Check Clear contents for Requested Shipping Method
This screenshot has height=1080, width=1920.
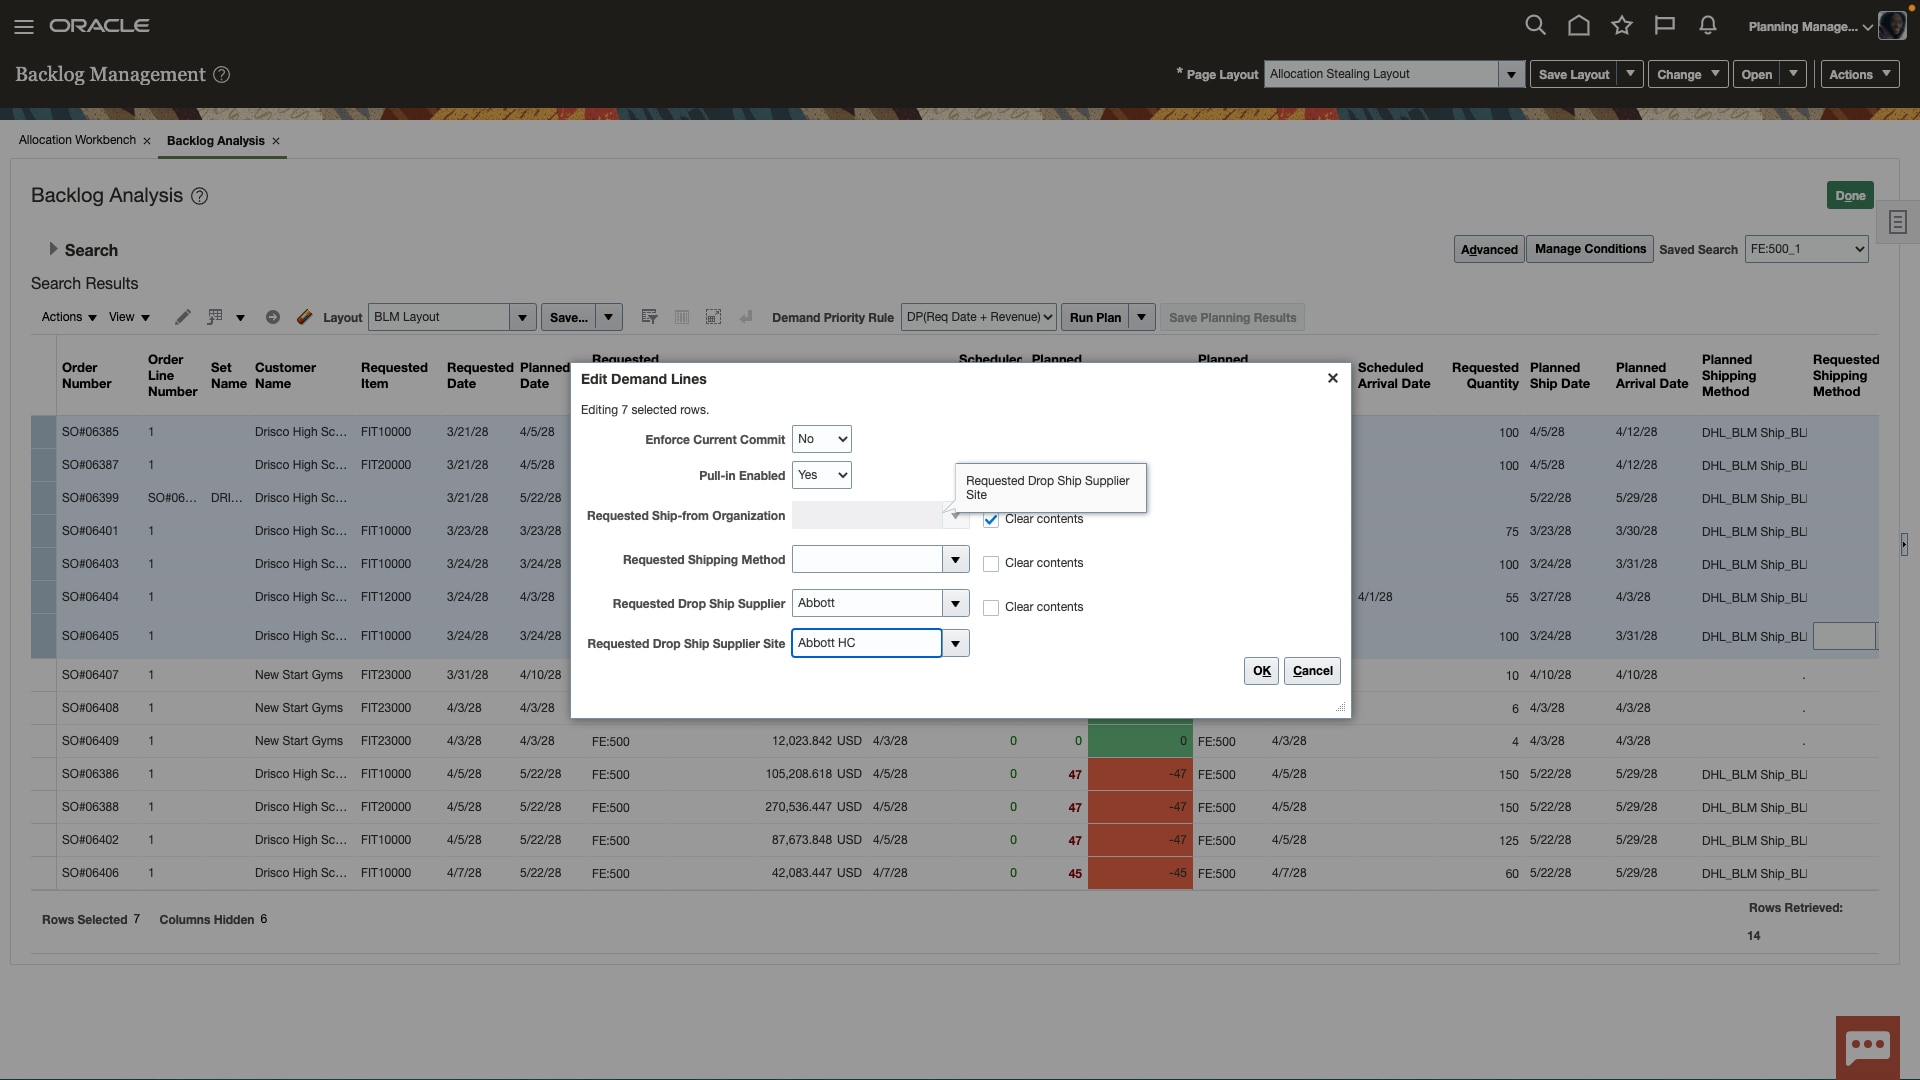coord(991,564)
